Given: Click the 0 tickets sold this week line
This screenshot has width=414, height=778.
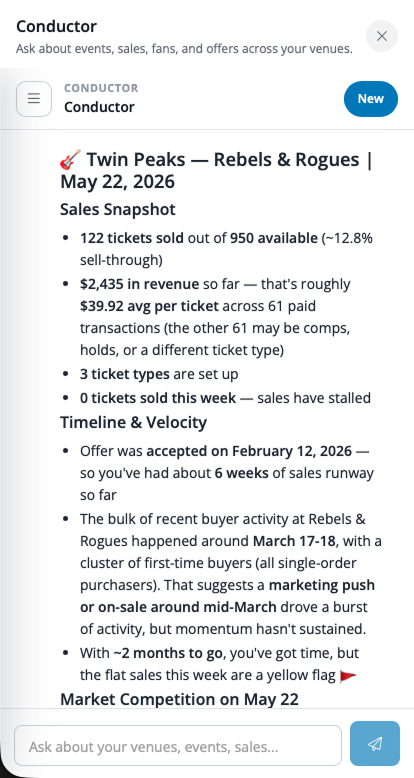Looking at the screenshot, I should click(225, 398).
